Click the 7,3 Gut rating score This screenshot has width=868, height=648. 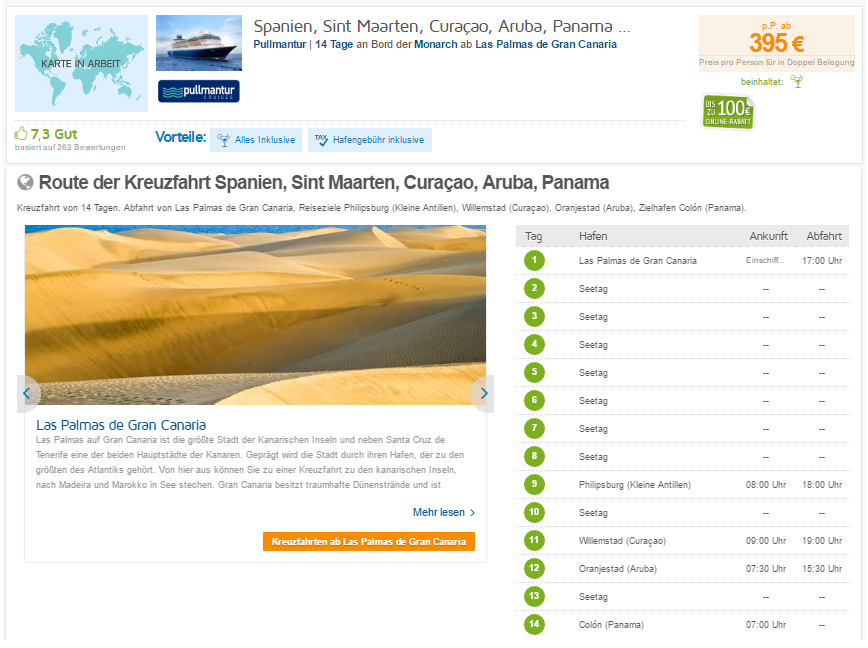(x=54, y=134)
